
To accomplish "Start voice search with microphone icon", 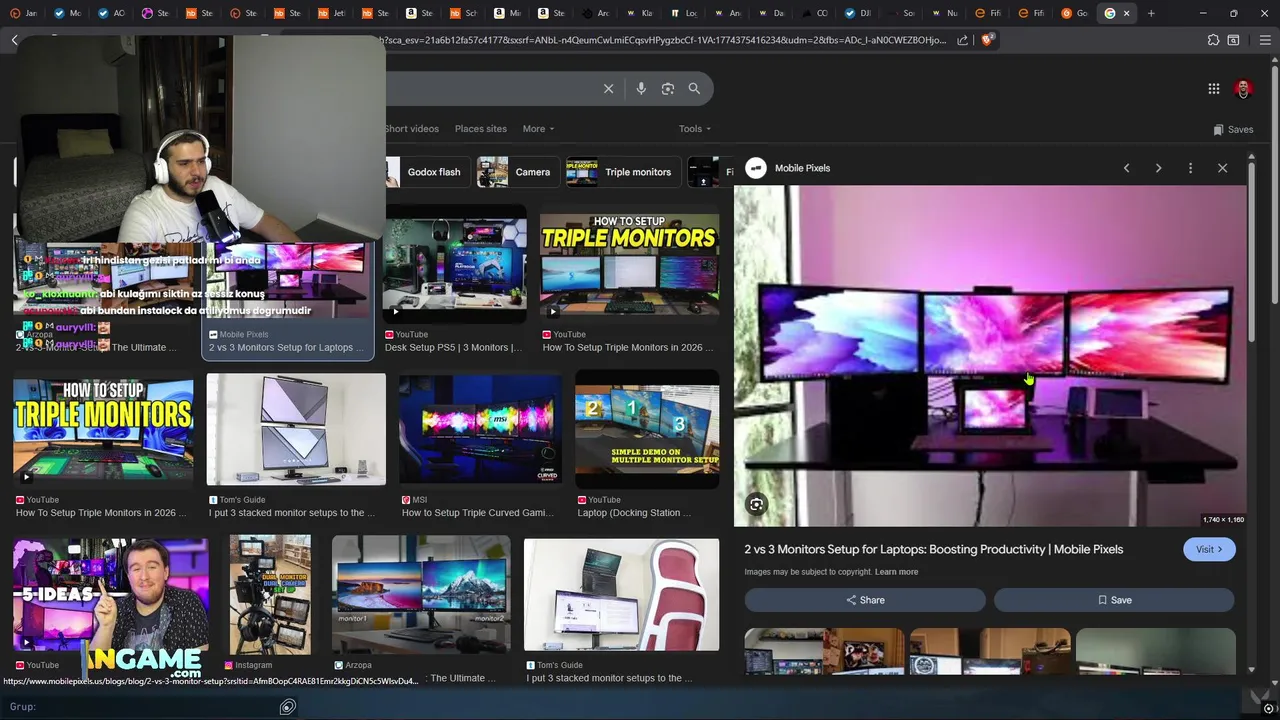I will click(641, 89).
